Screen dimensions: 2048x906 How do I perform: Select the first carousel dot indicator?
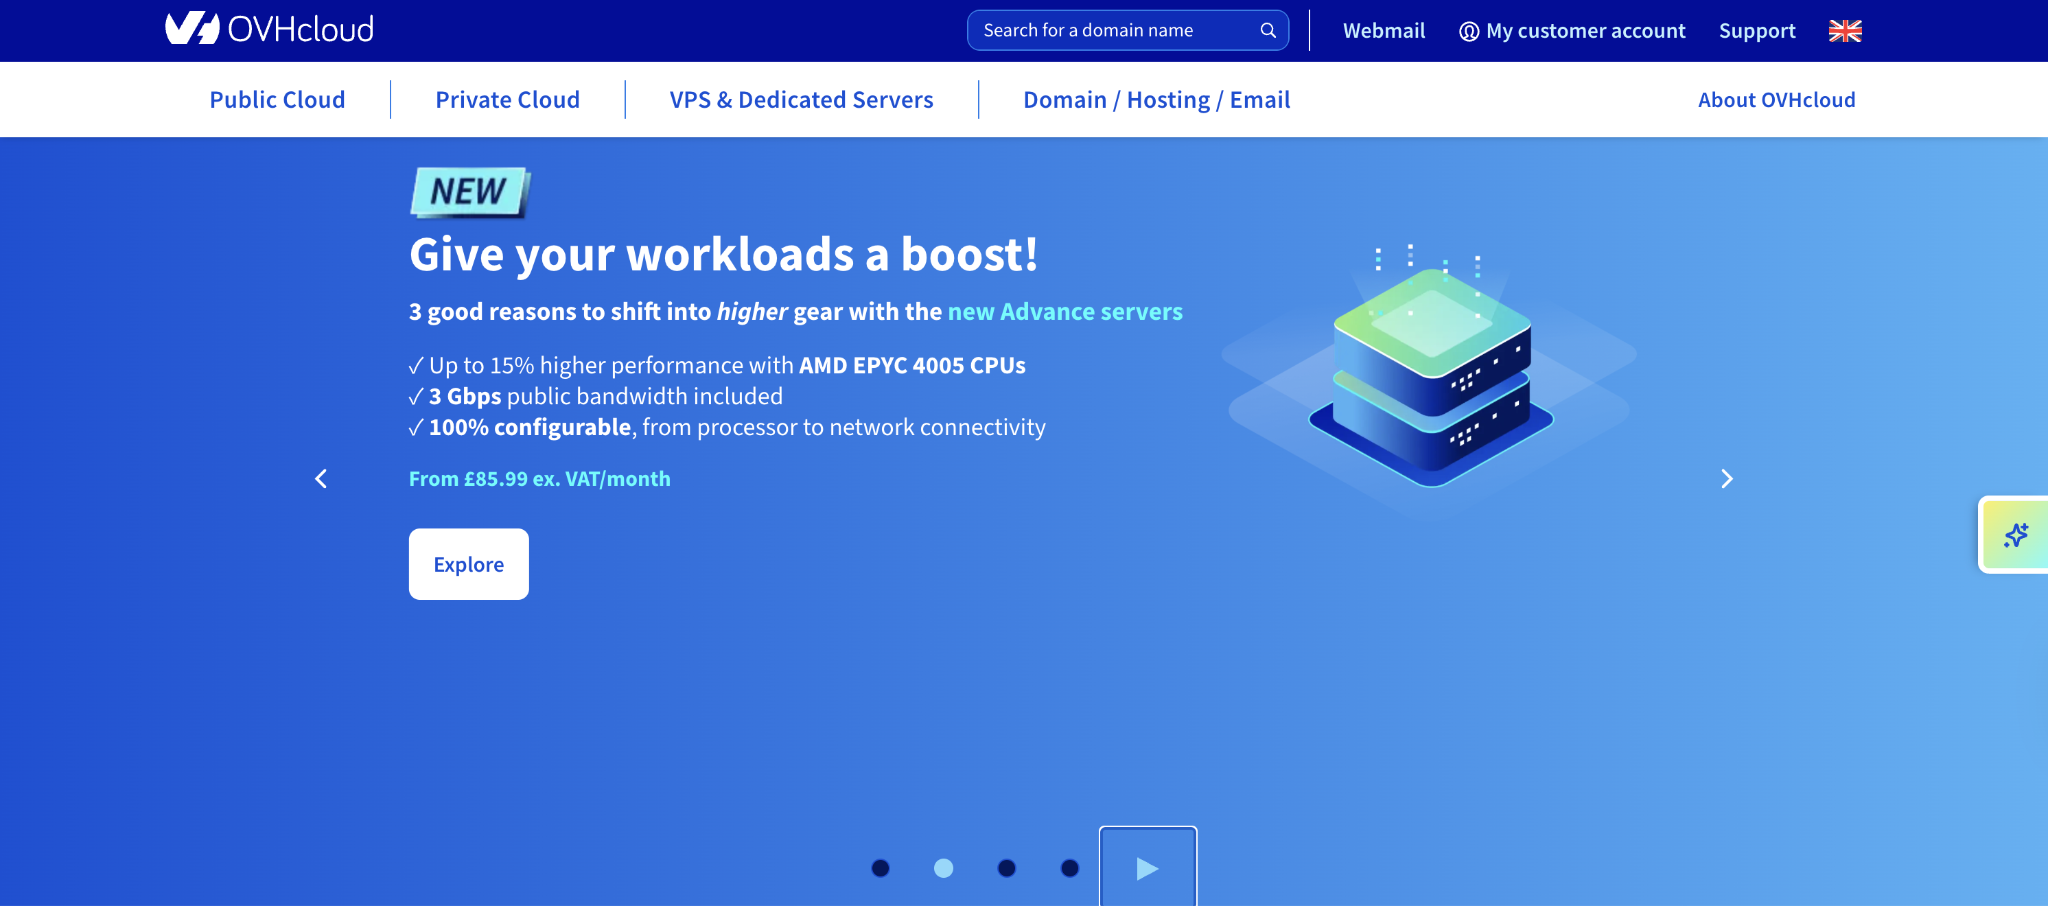point(880,868)
